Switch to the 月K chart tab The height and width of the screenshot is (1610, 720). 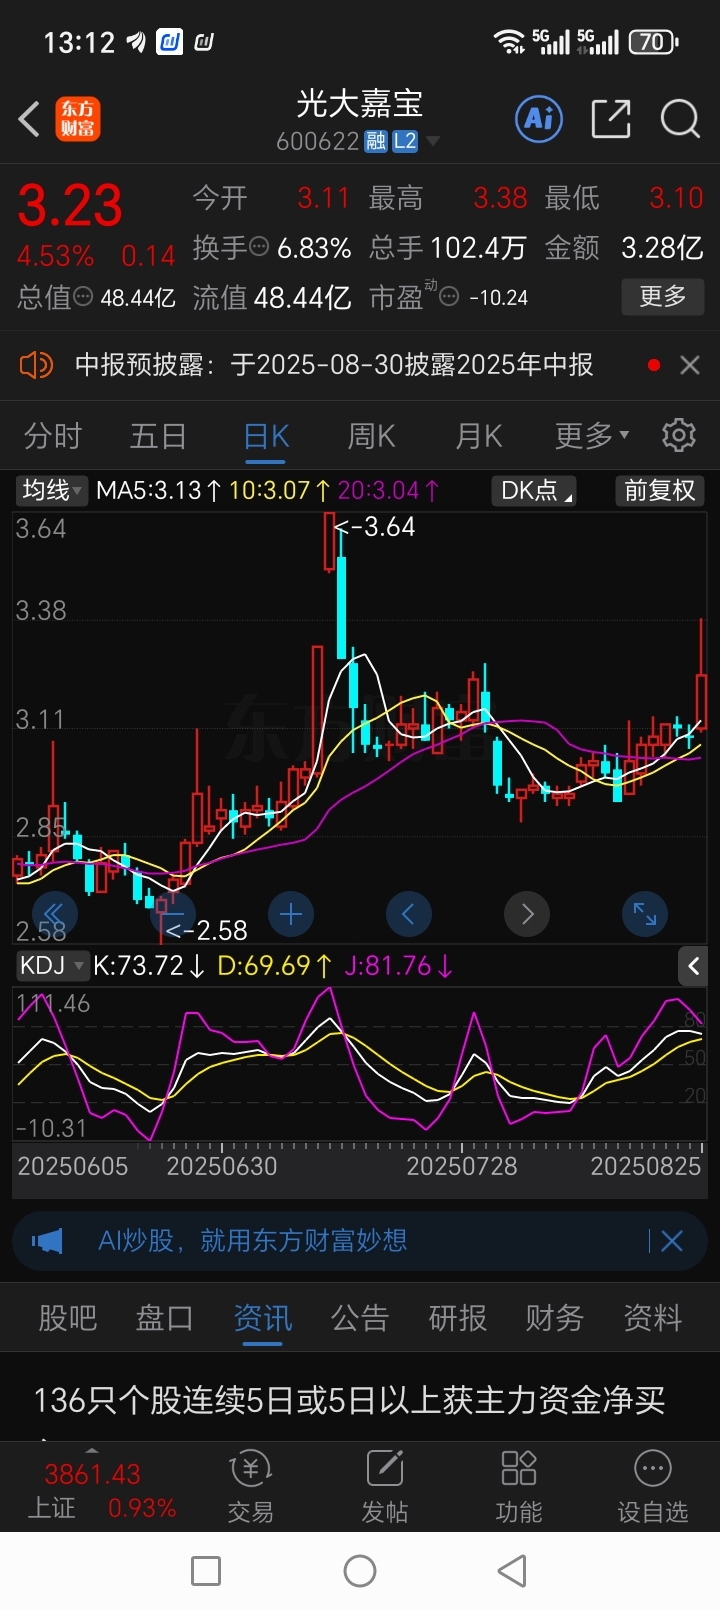pyautogui.click(x=478, y=437)
